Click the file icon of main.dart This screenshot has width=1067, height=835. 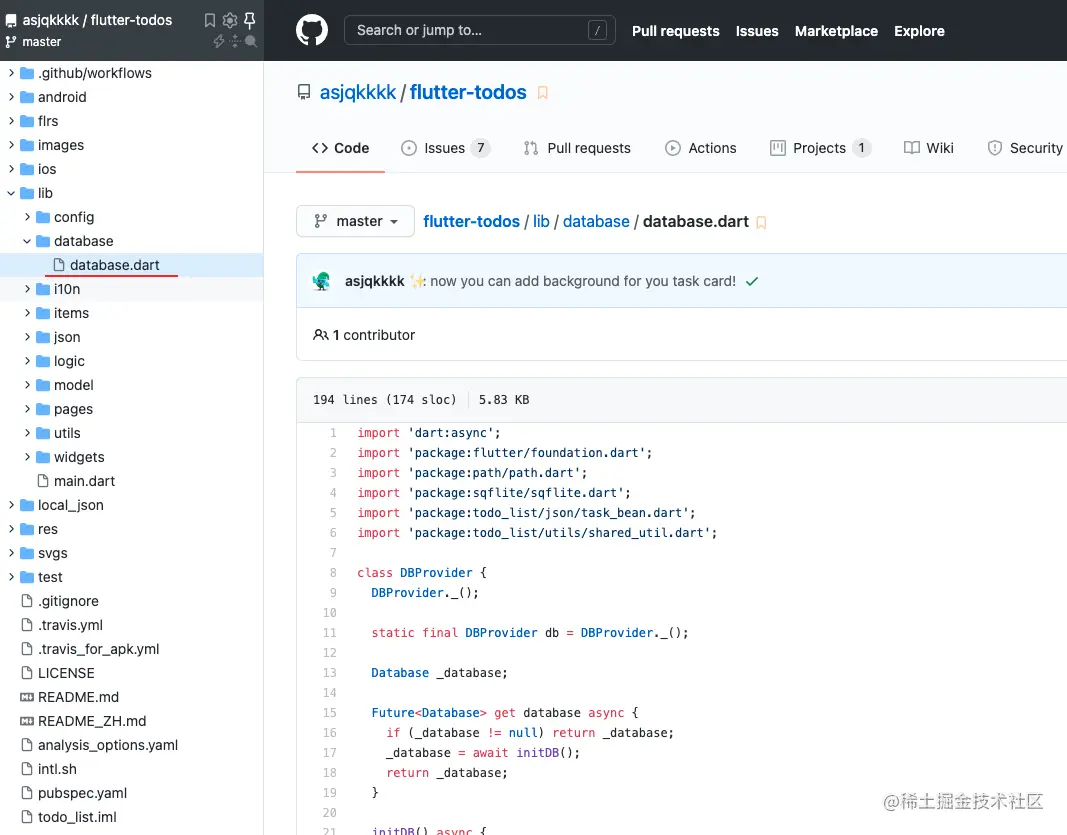pos(43,481)
